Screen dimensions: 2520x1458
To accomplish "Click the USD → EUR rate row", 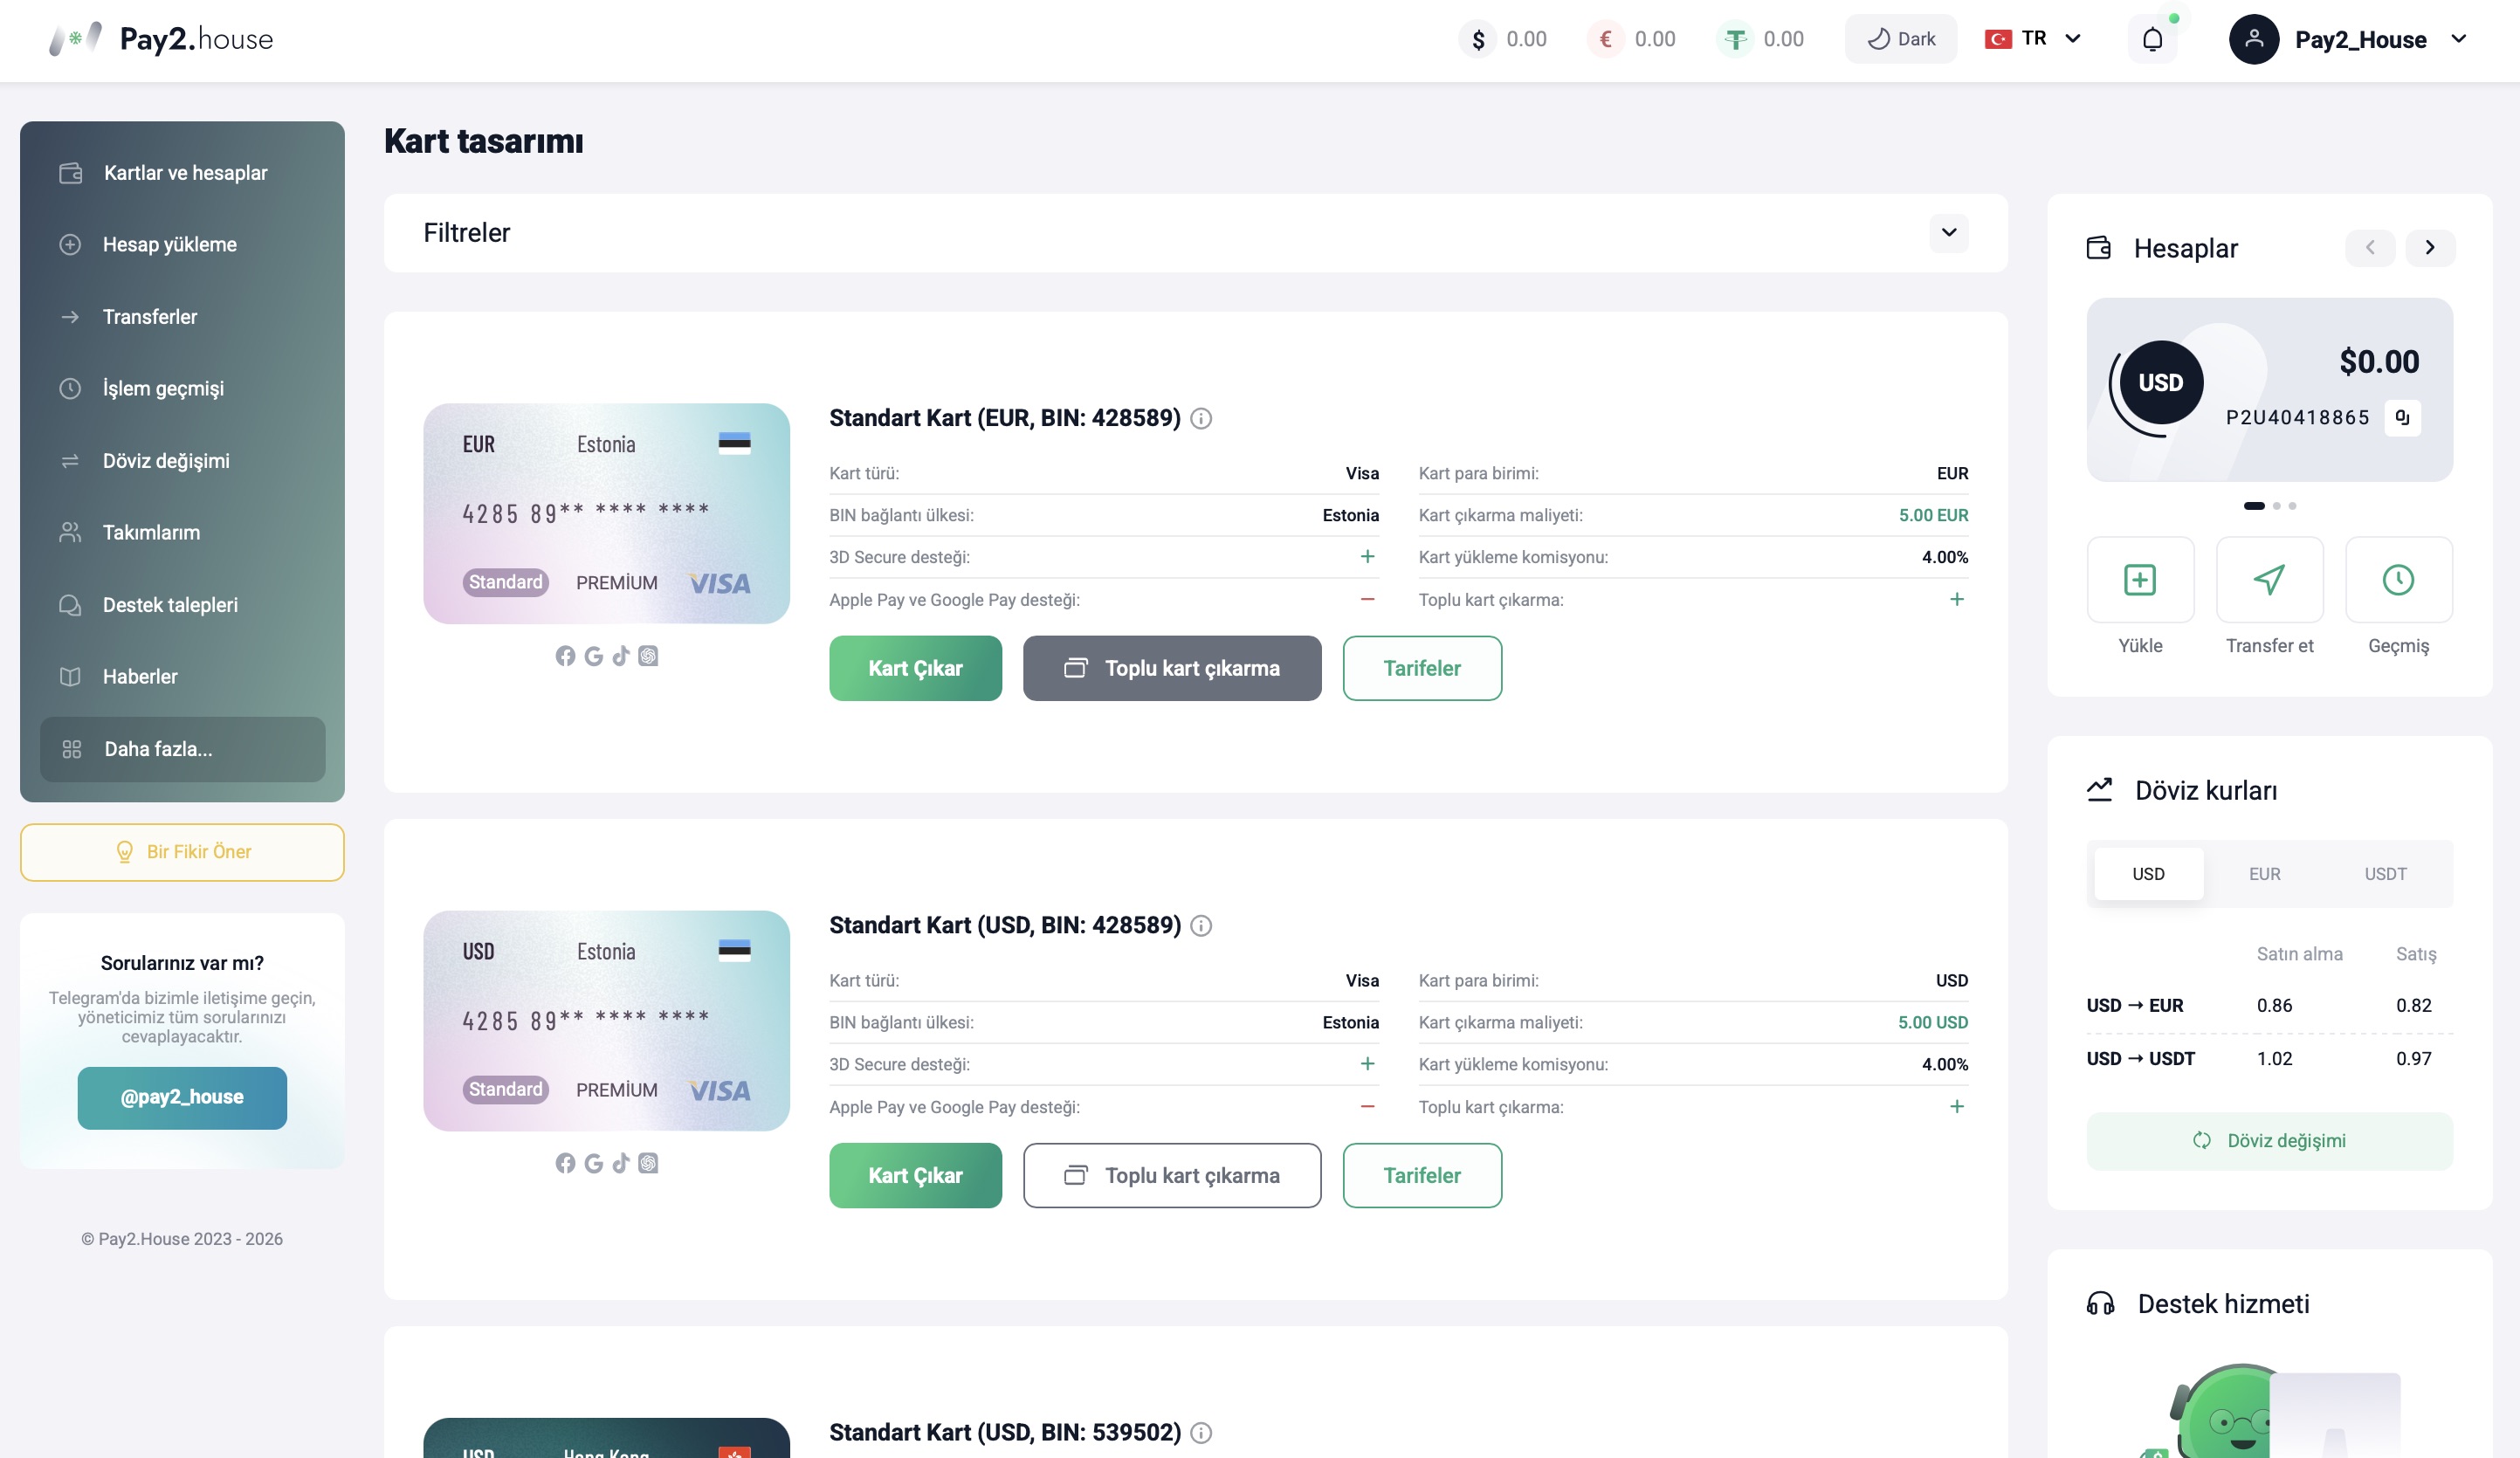I will pyautogui.click(x=2269, y=1006).
